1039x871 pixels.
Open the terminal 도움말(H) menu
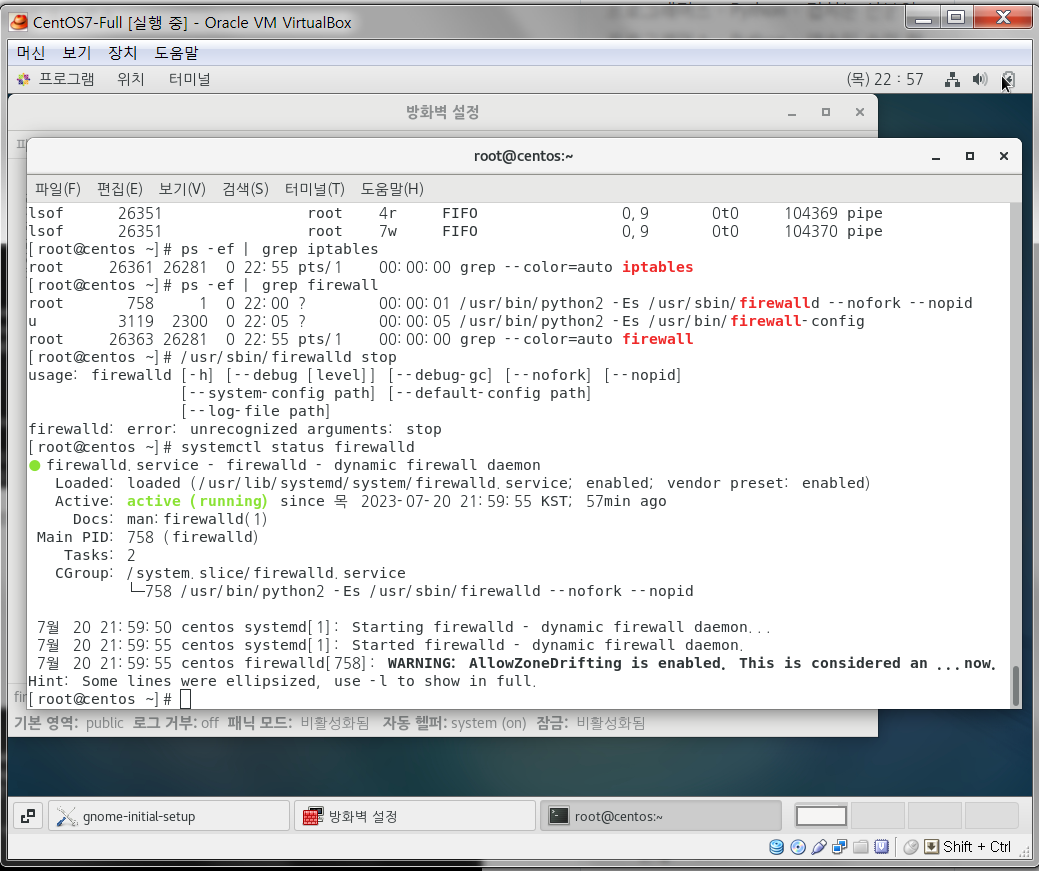pyautogui.click(x=392, y=189)
